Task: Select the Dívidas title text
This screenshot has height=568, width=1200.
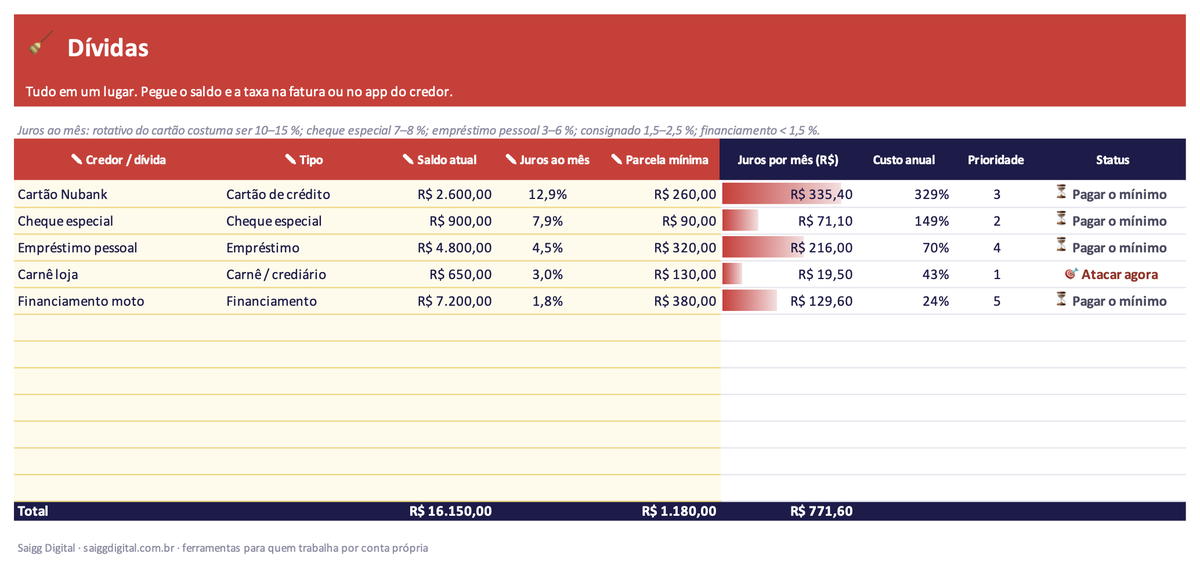Action: coord(108,47)
